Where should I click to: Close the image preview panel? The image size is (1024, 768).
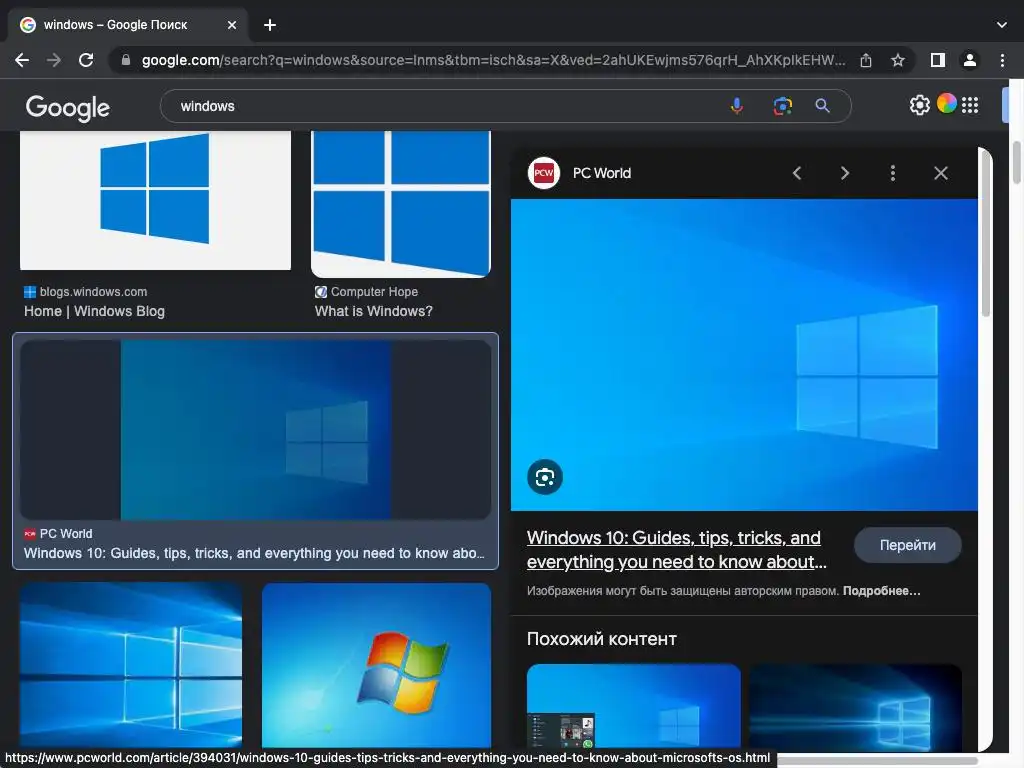click(940, 173)
